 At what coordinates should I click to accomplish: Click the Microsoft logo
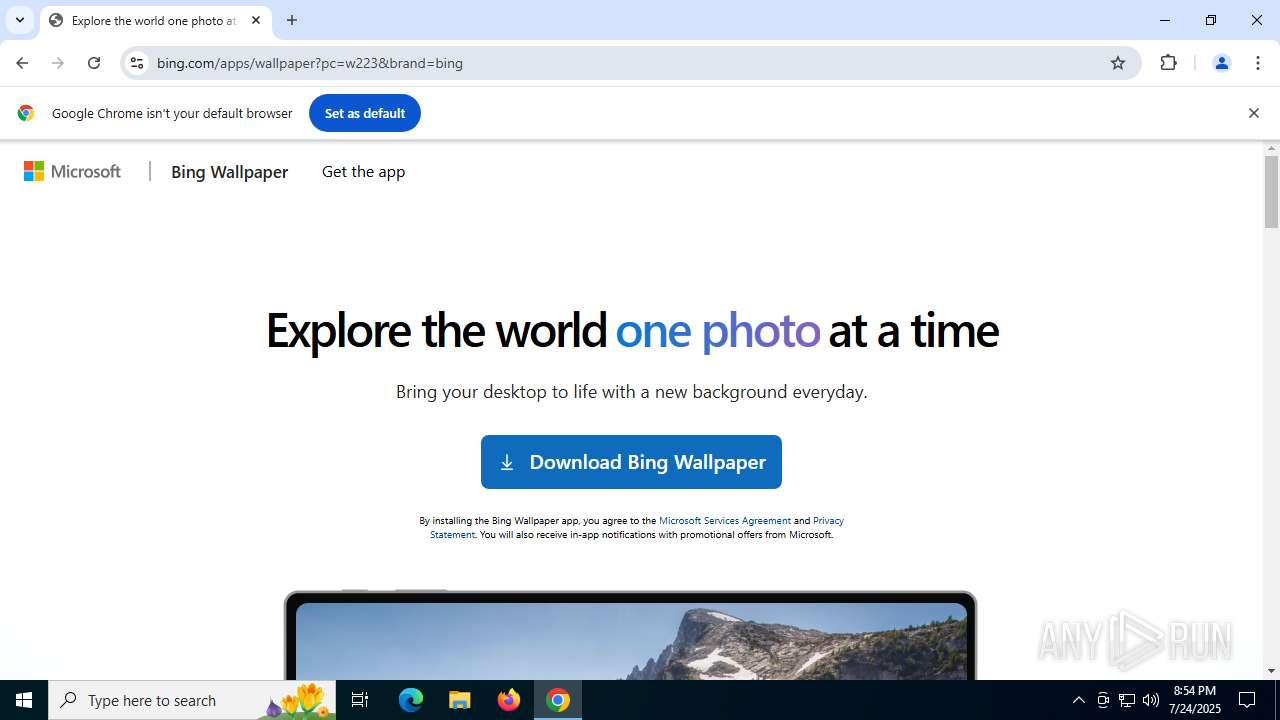(73, 172)
